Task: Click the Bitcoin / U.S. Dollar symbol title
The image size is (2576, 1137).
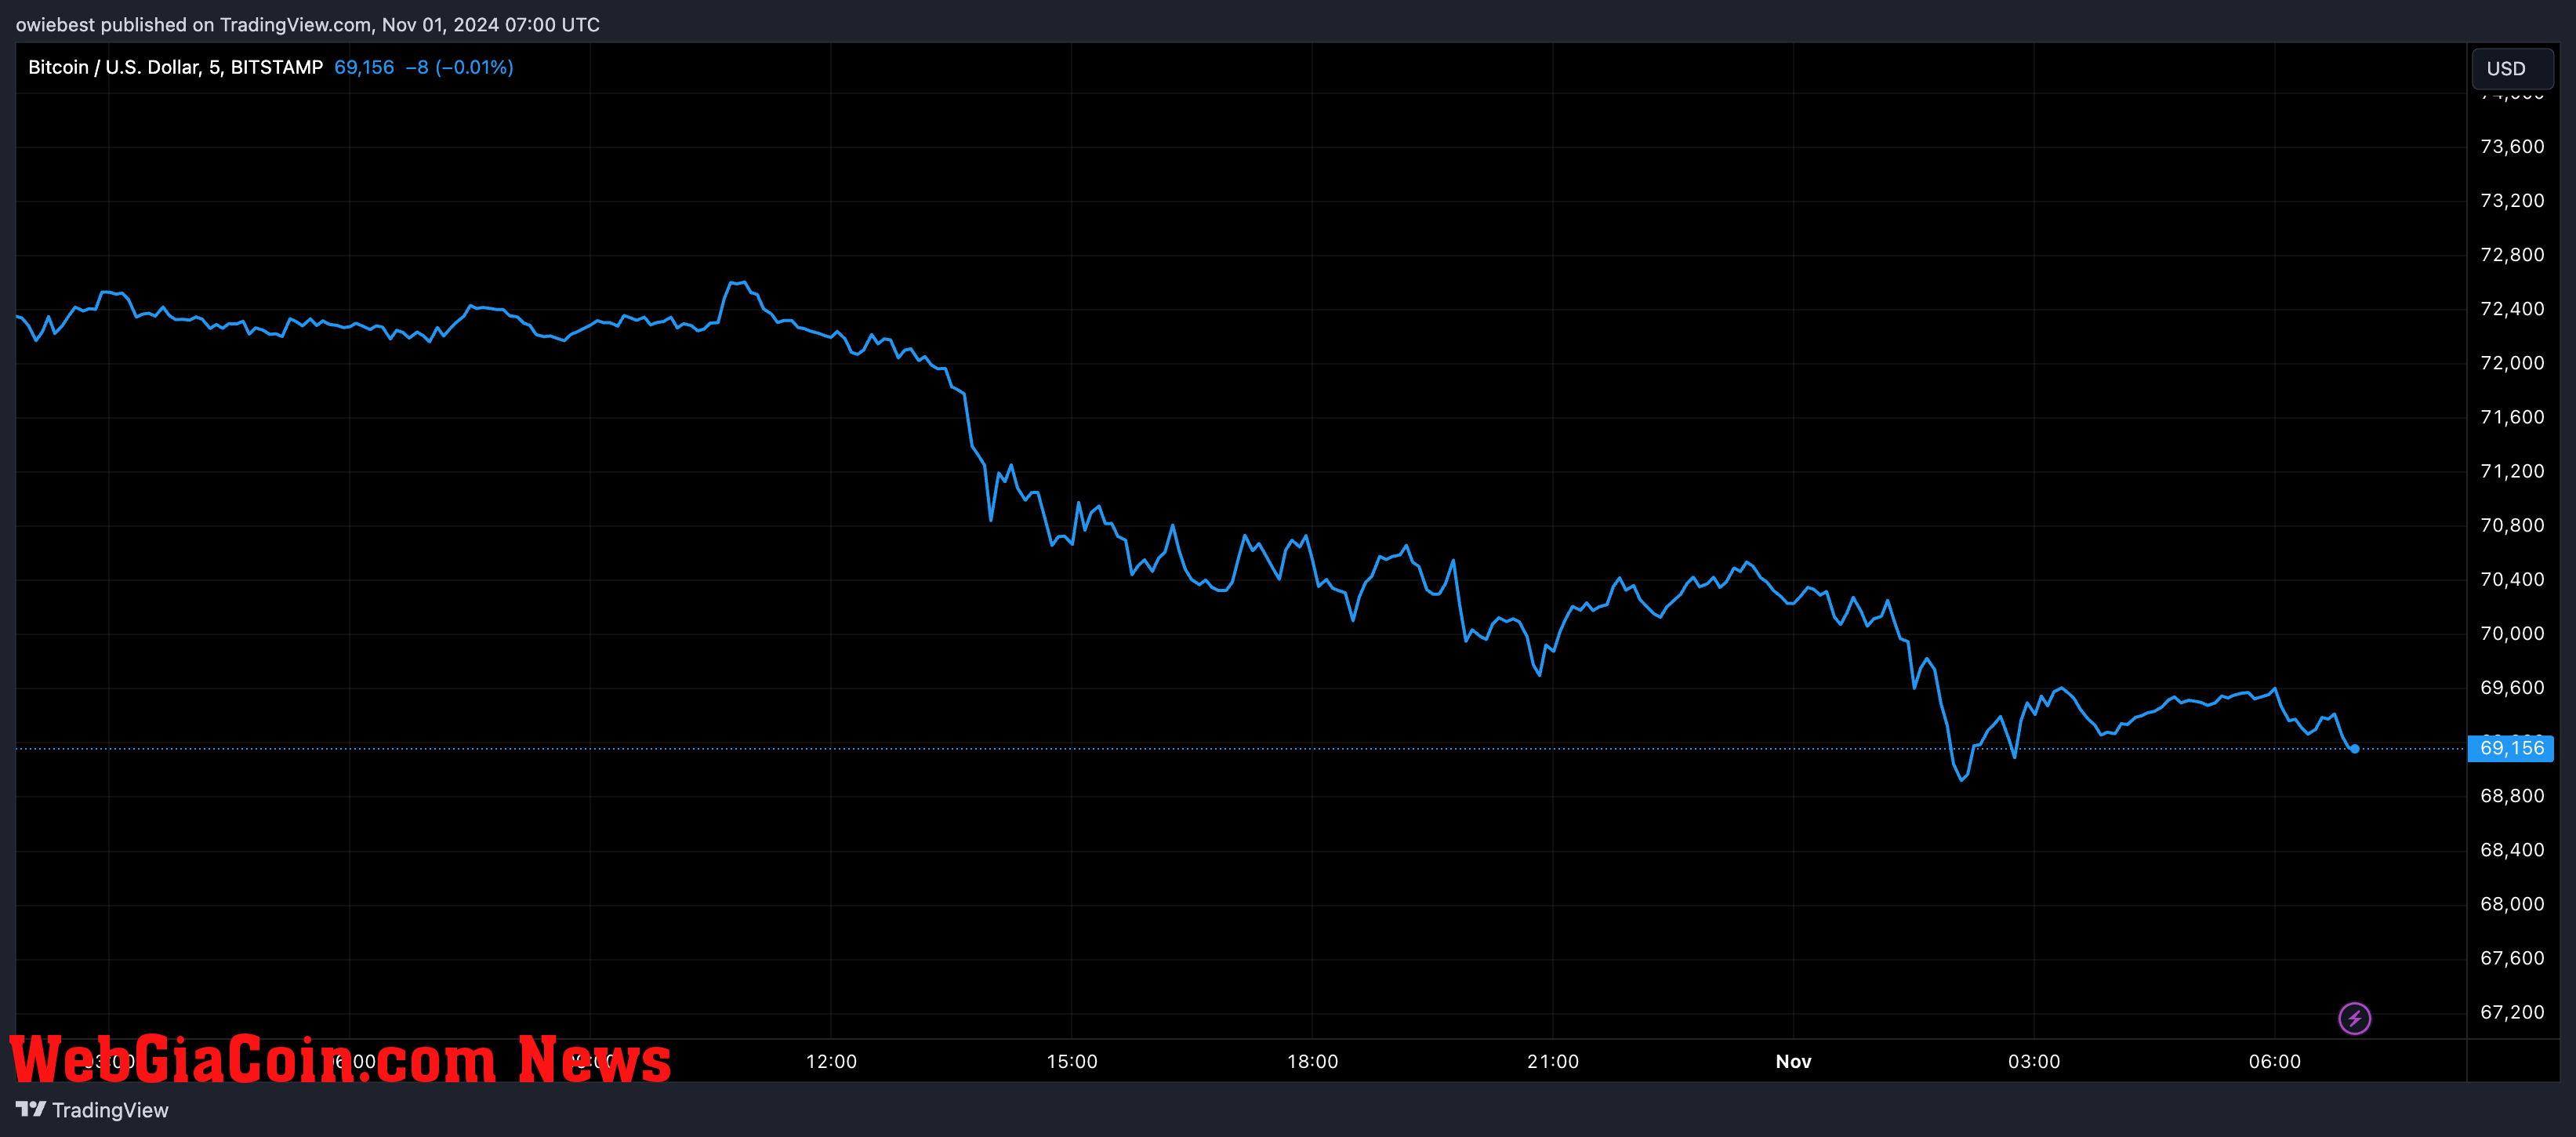Action: [x=175, y=67]
